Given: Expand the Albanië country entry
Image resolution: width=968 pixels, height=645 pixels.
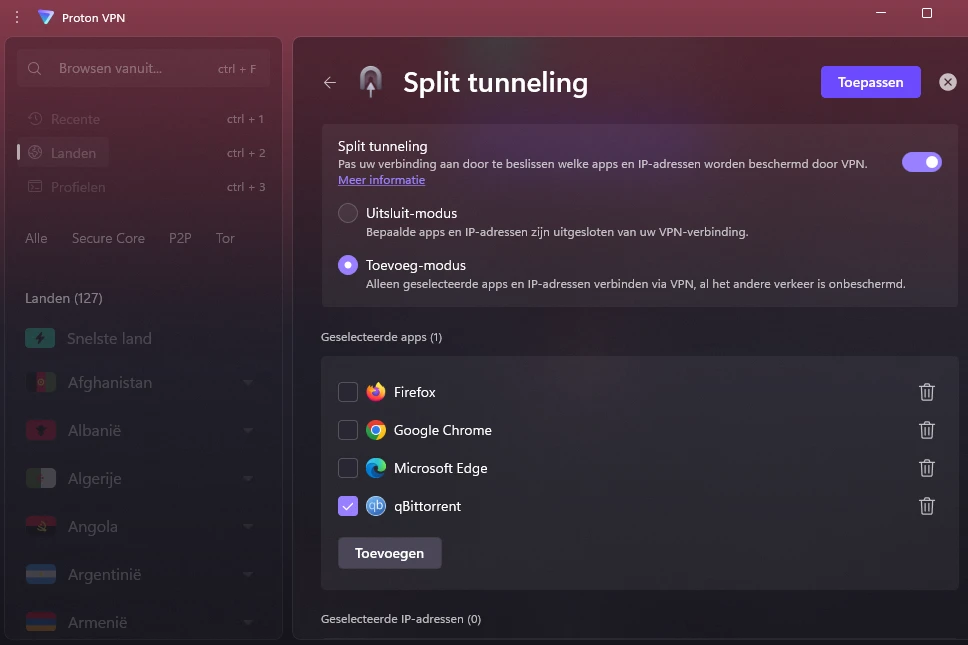Looking at the screenshot, I should 247,430.
